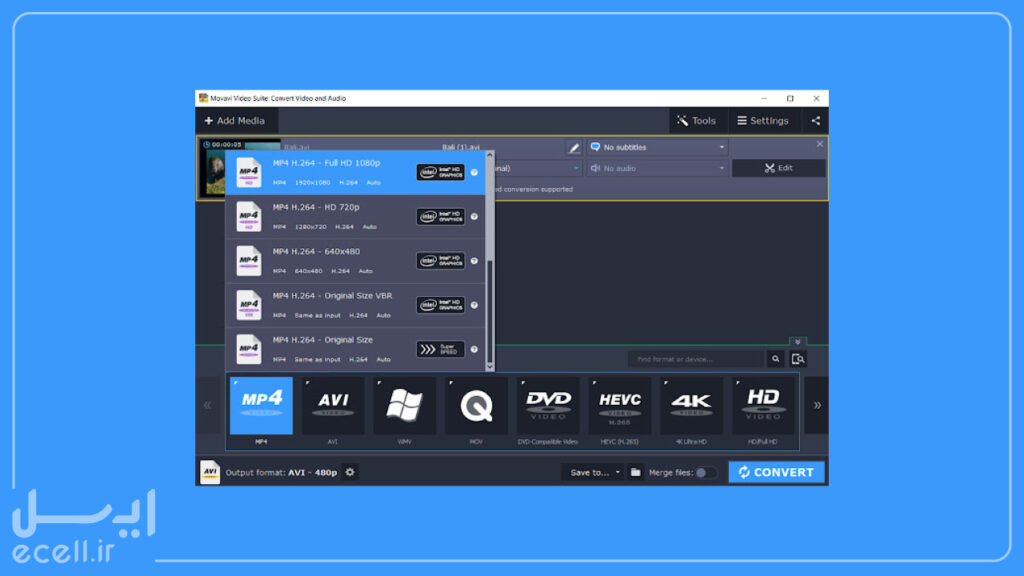
Task: Click help icon for Original Size preset
Action: tap(475, 349)
